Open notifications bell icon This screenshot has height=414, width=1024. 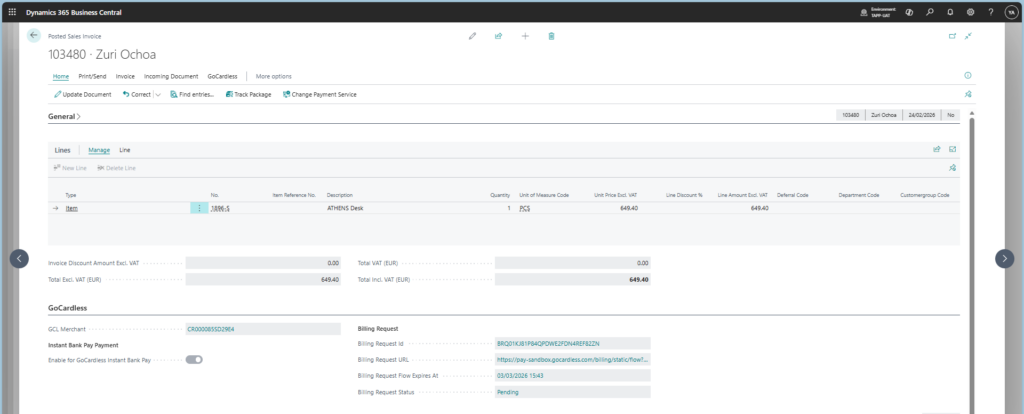(950, 11)
